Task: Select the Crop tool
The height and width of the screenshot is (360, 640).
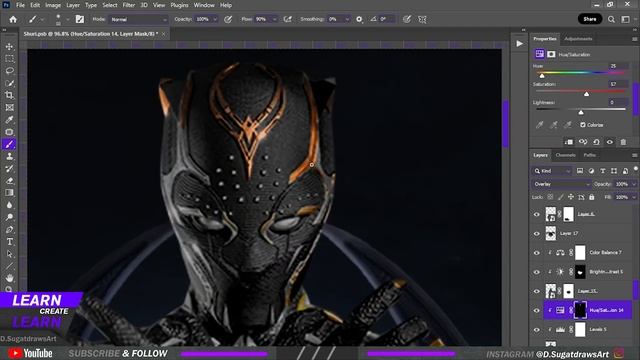Action: coord(9,96)
